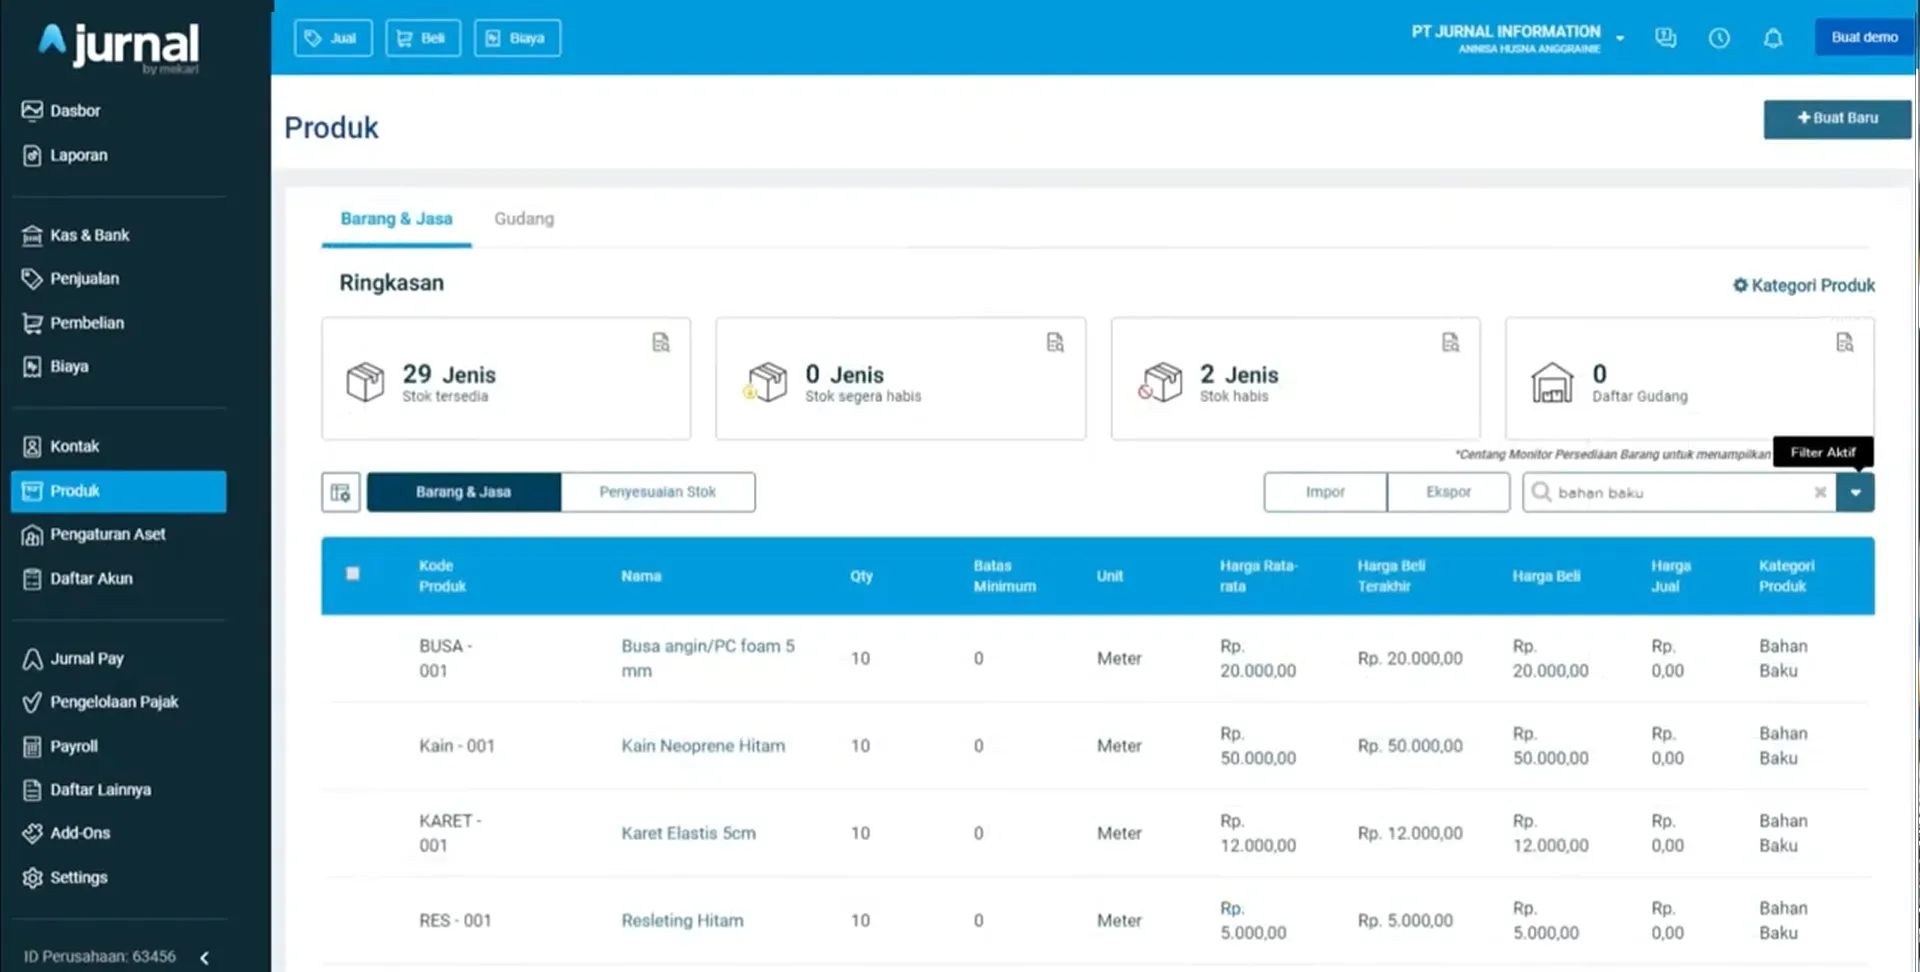
Task: Switch to the Gudang tab
Action: click(523, 219)
